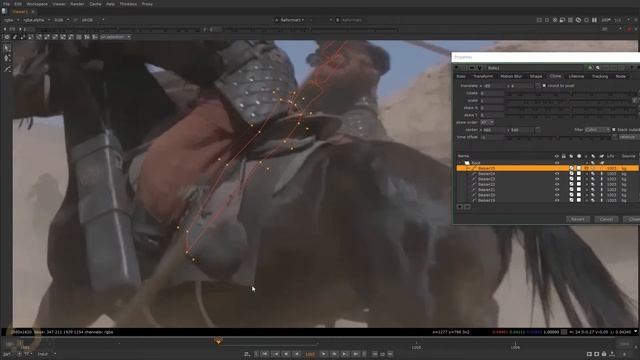Step back one frame

click(287, 354)
